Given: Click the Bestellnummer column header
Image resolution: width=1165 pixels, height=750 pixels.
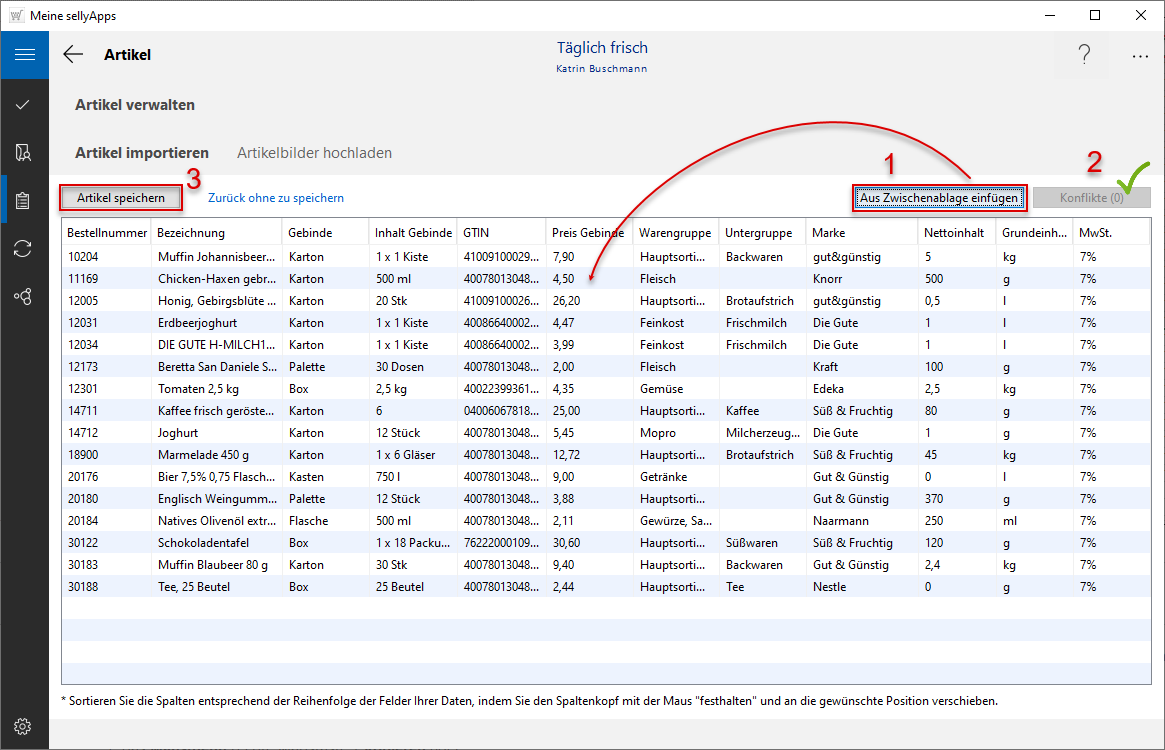Looking at the screenshot, I should [x=106, y=233].
